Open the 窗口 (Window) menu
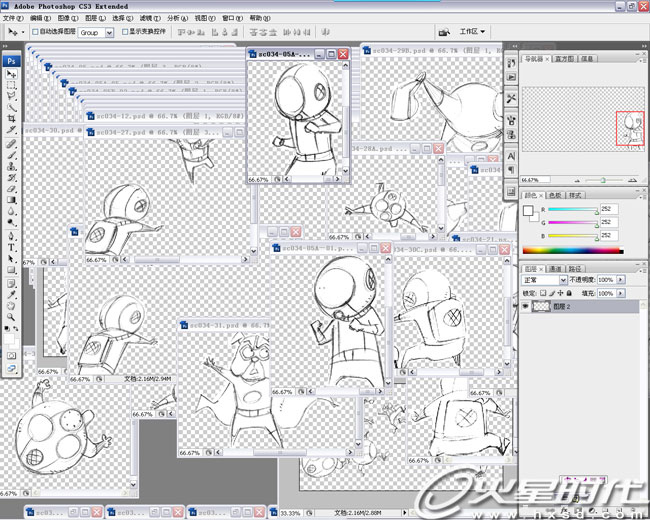 [232, 18]
